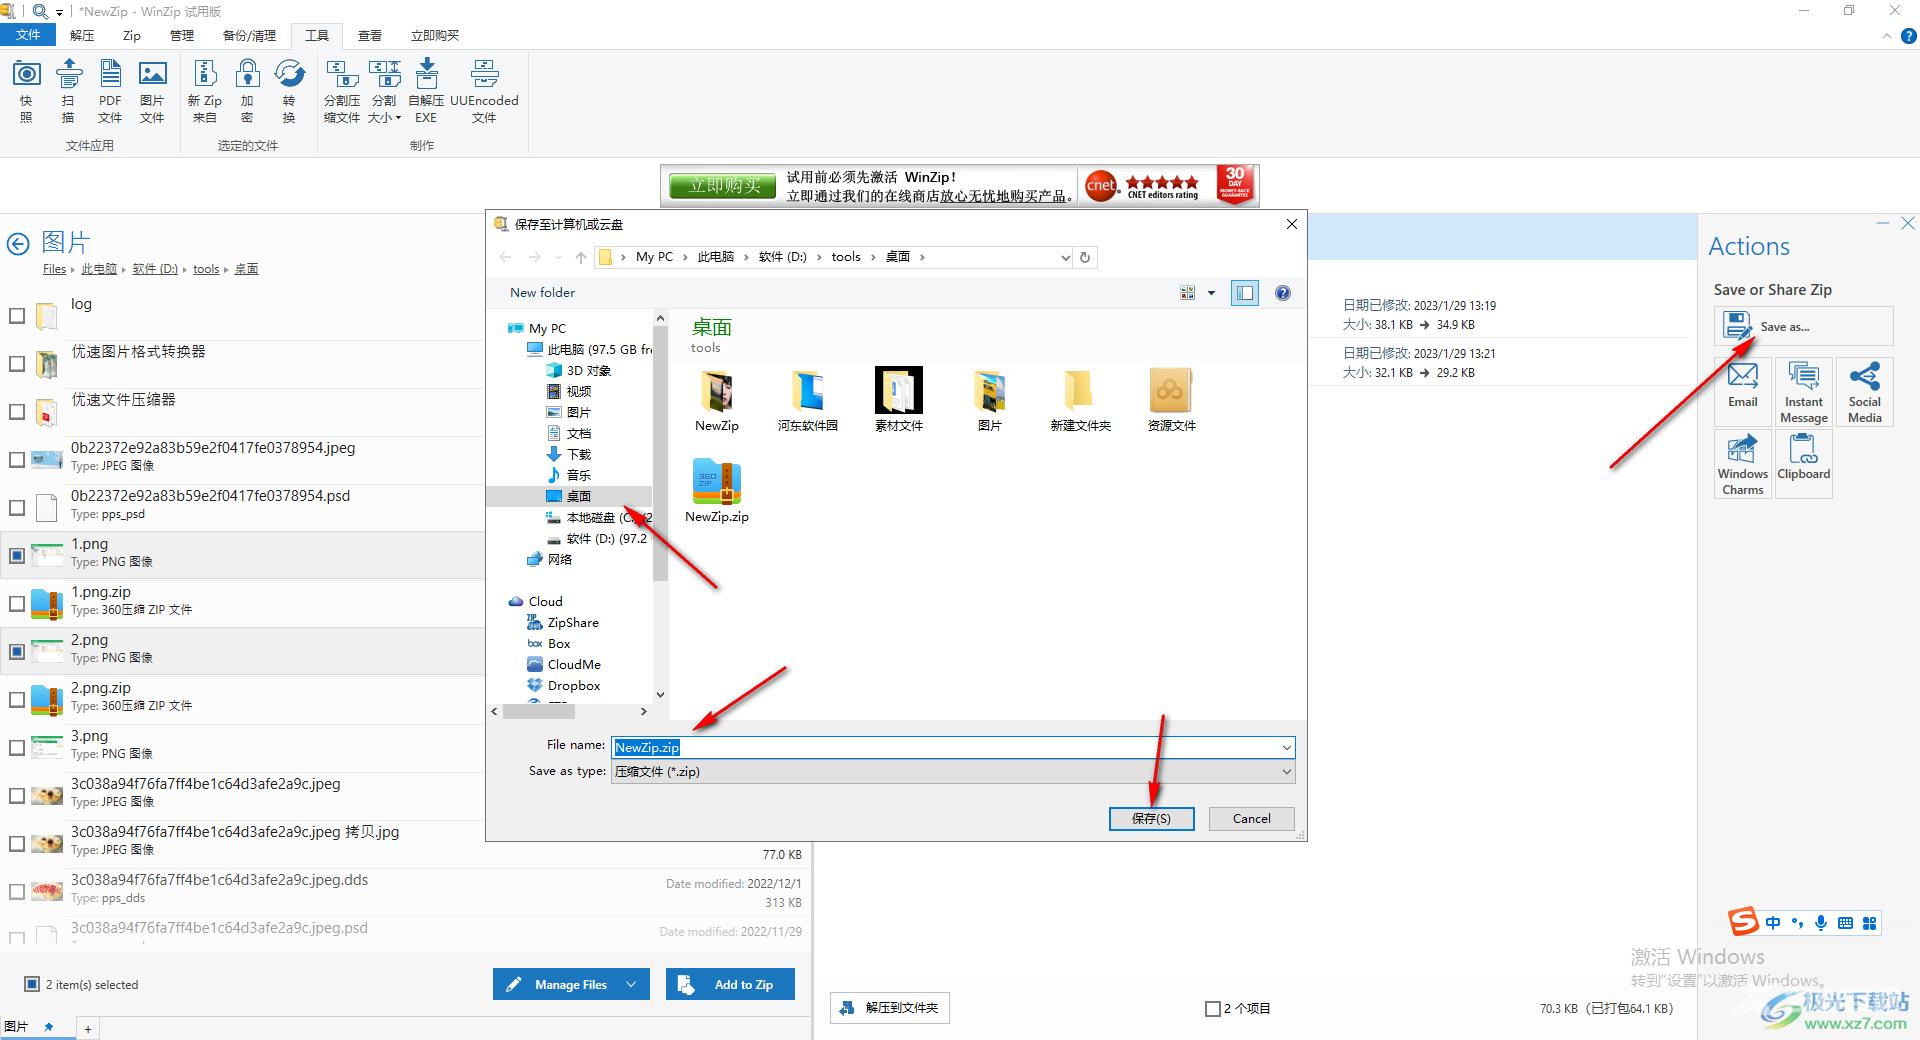Image resolution: width=1920 pixels, height=1040 pixels.
Task: Open the dialog help question icon
Action: (1283, 293)
